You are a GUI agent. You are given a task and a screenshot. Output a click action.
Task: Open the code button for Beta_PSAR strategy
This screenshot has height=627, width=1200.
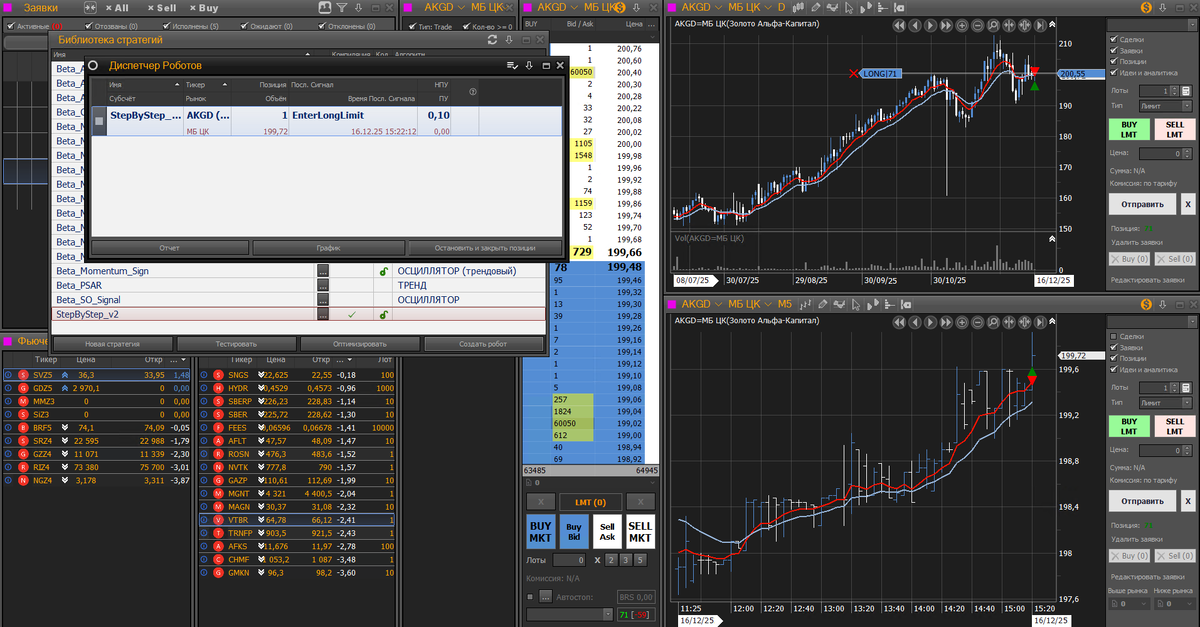pyautogui.click(x=323, y=285)
